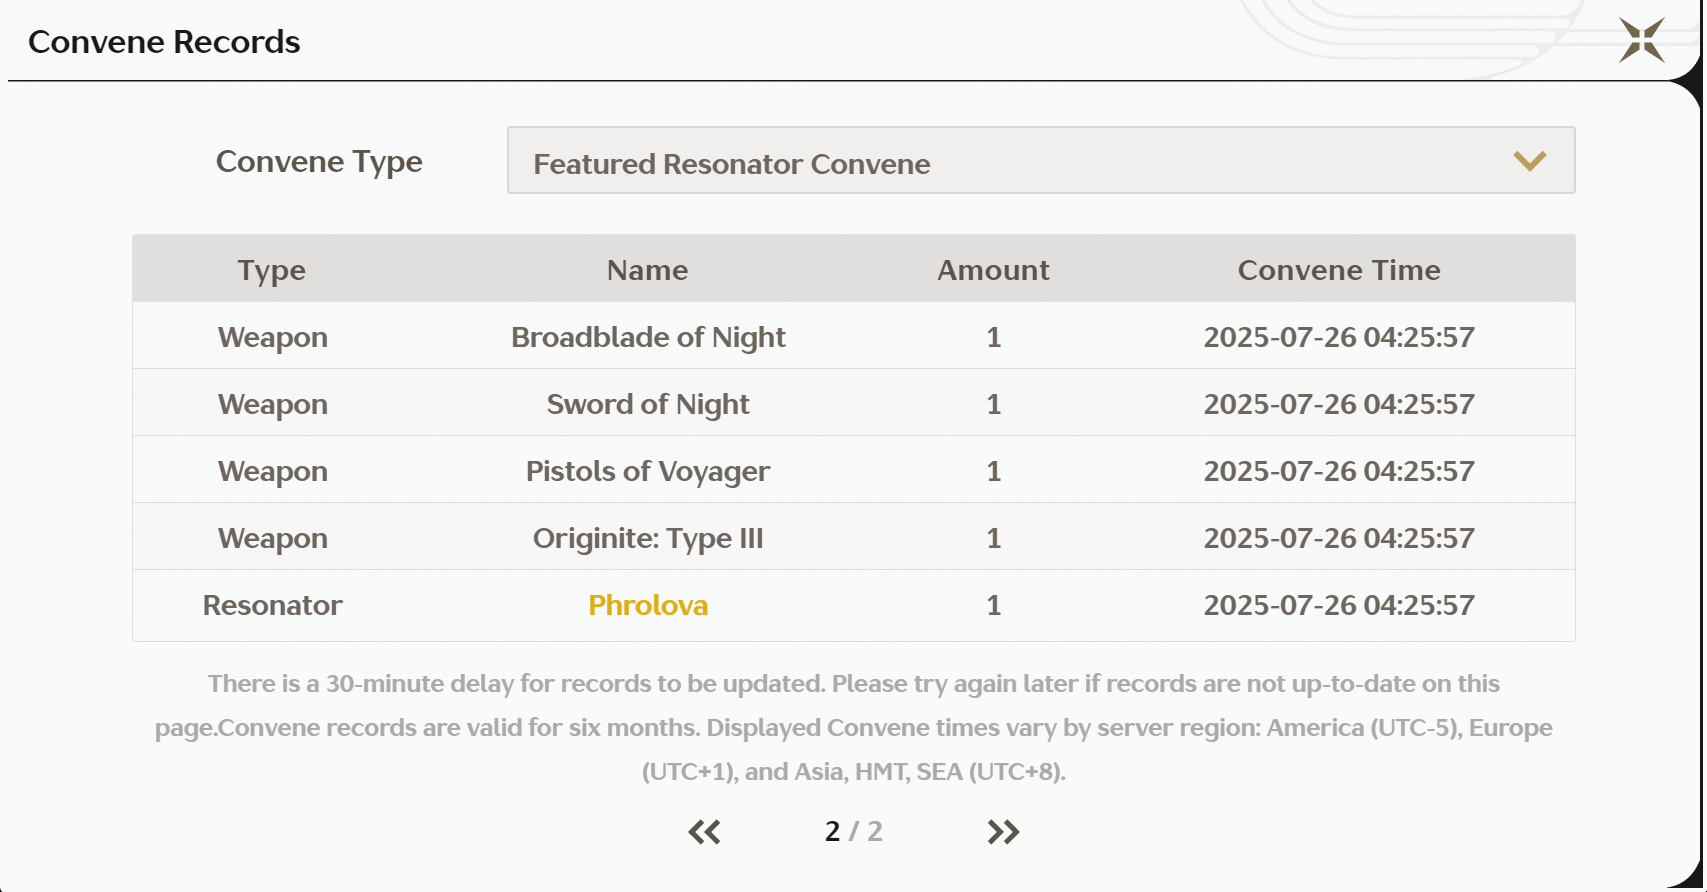Click the Phrolova resonator name
The height and width of the screenshot is (892, 1707).
coord(648,605)
